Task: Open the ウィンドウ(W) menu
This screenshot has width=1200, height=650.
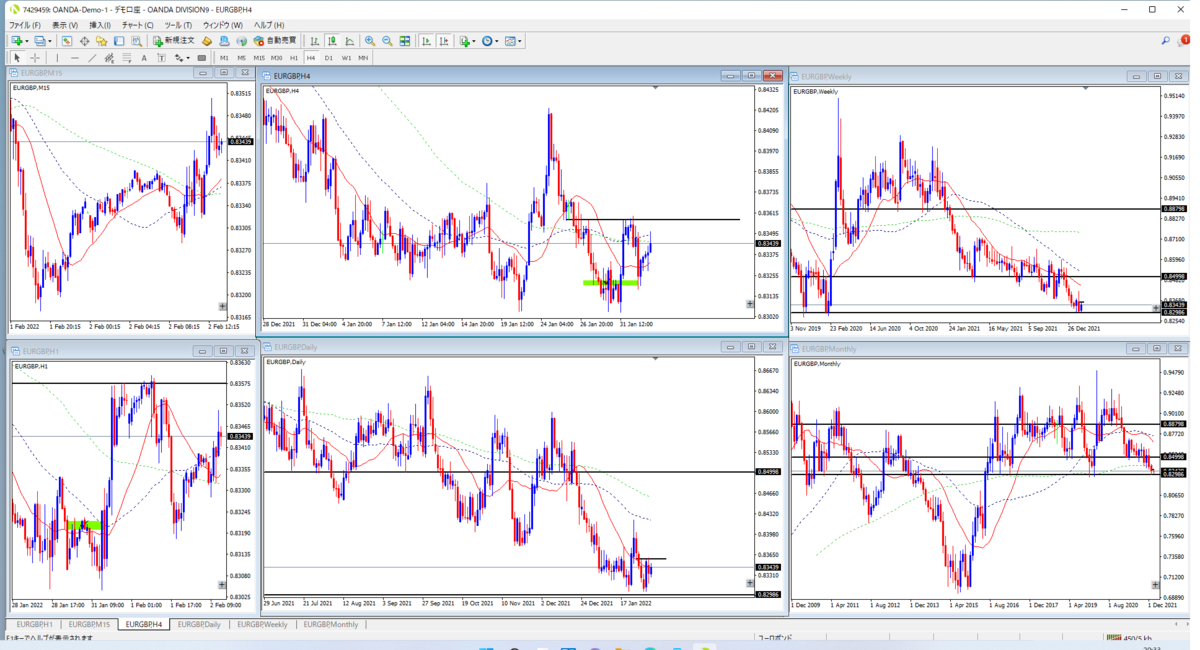Action: pos(222,25)
